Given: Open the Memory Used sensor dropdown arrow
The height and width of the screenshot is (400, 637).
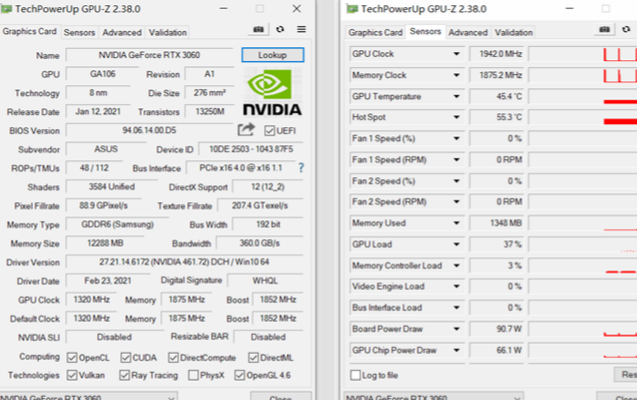Looking at the screenshot, I should [457, 223].
